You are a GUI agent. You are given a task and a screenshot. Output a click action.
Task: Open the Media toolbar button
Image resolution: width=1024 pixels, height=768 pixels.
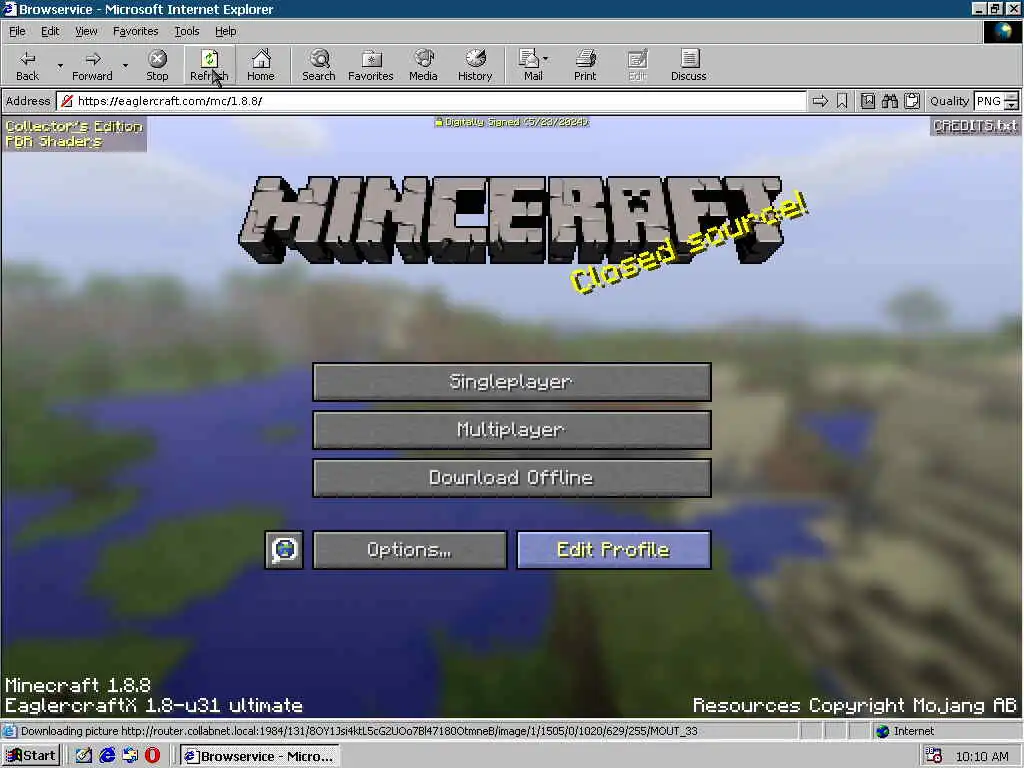423,65
